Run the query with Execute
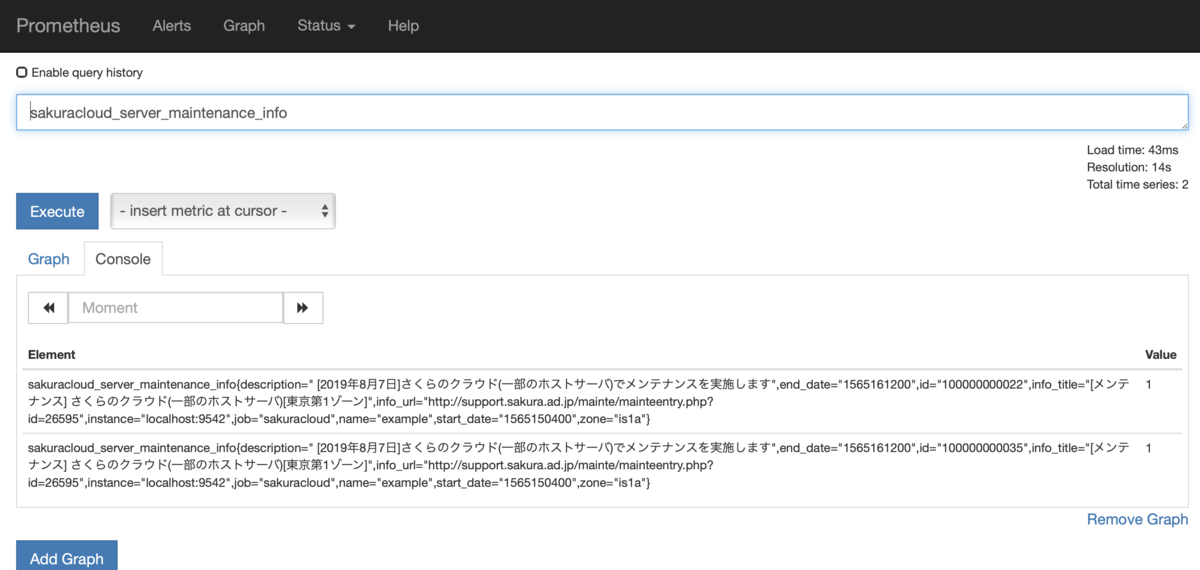The image size is (1200, 570). coord(57,211)
